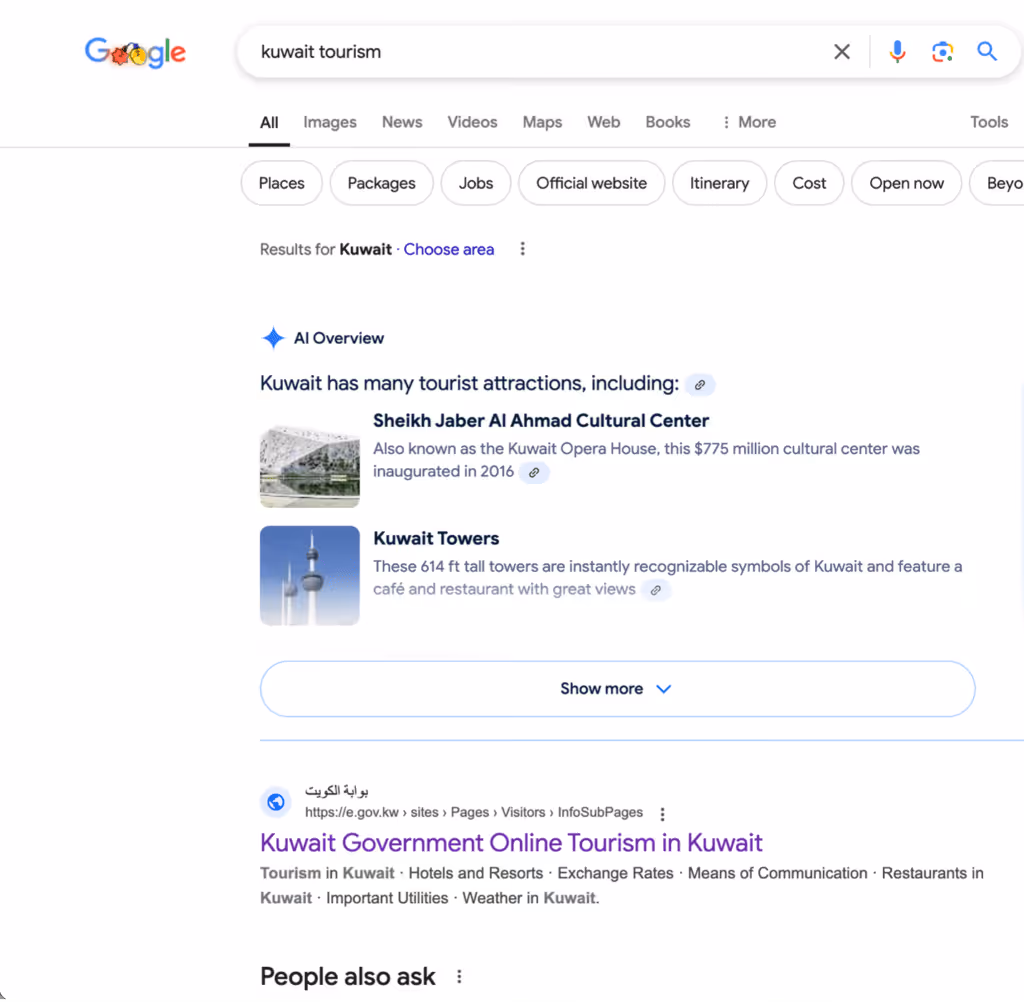
Task: Expand AI Overview with Show more
Action: pos(618,688)
